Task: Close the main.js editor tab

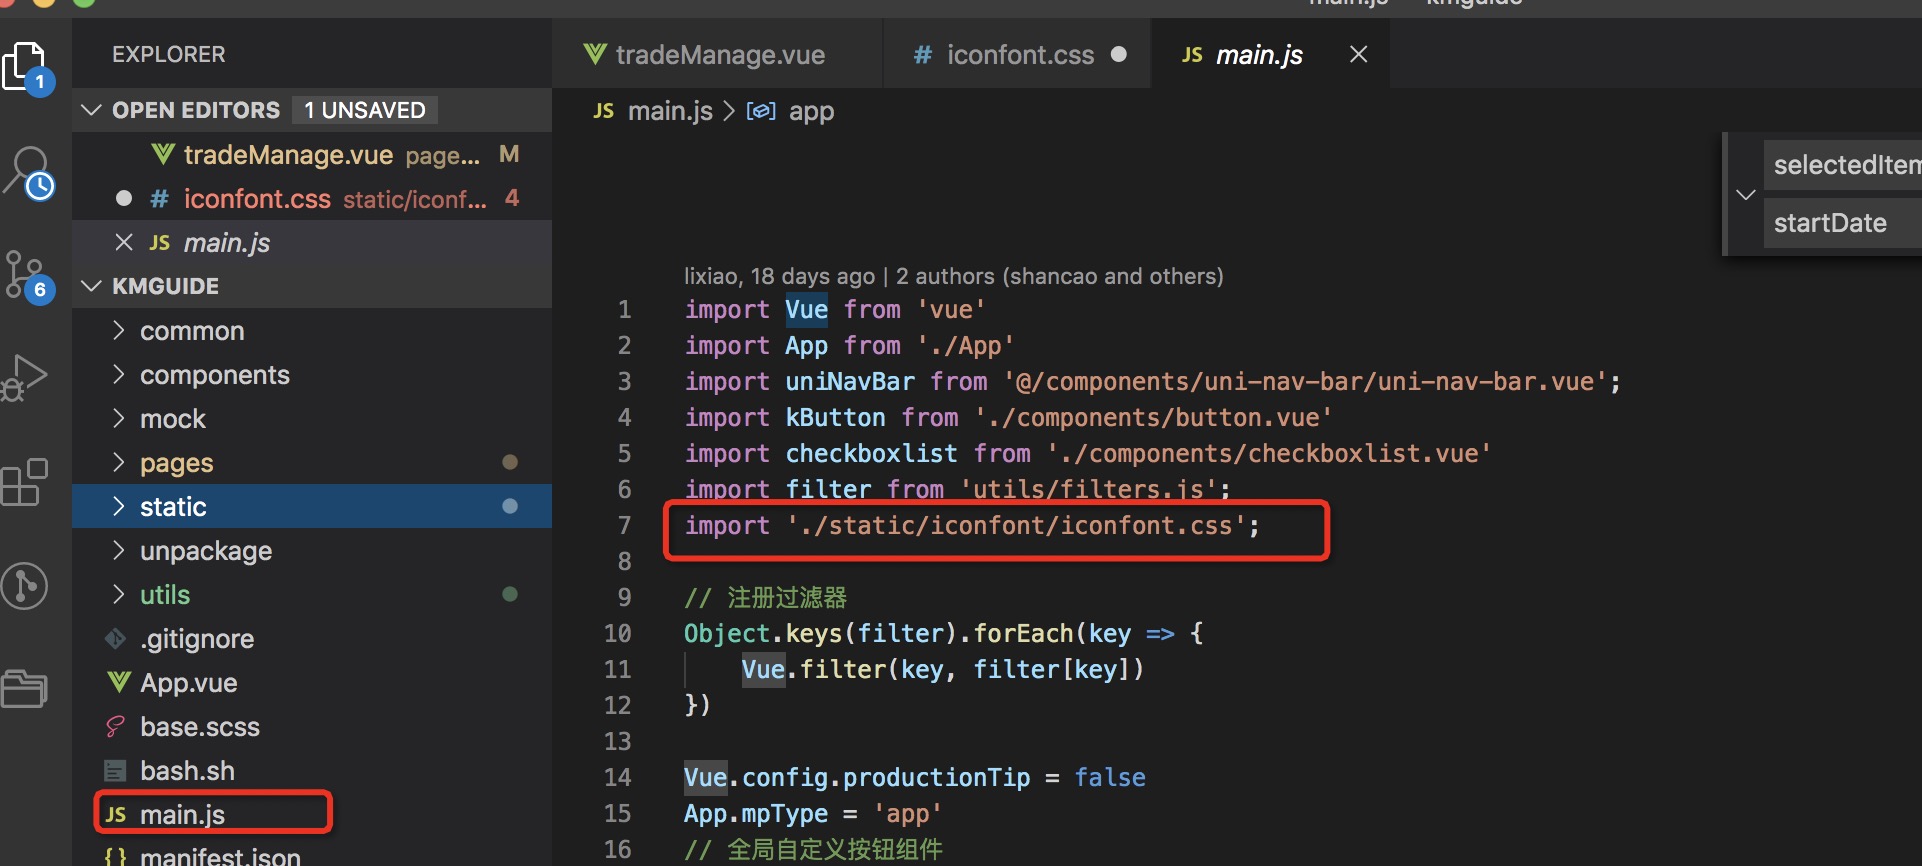Action: coord(1358,54)
